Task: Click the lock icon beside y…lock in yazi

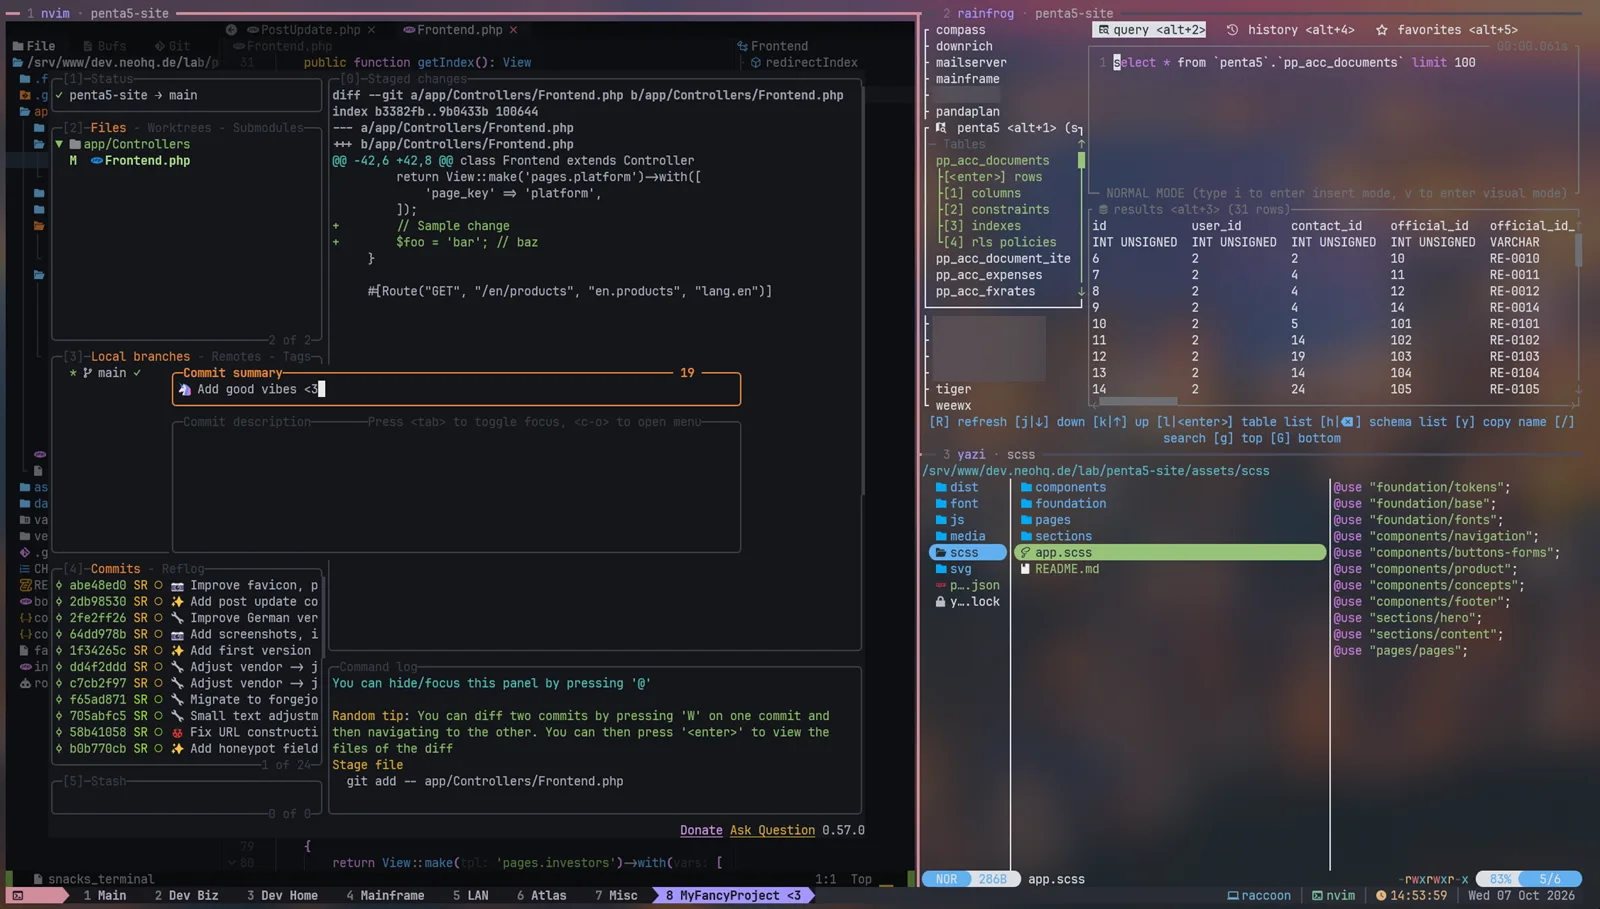Action: [940, 601]
